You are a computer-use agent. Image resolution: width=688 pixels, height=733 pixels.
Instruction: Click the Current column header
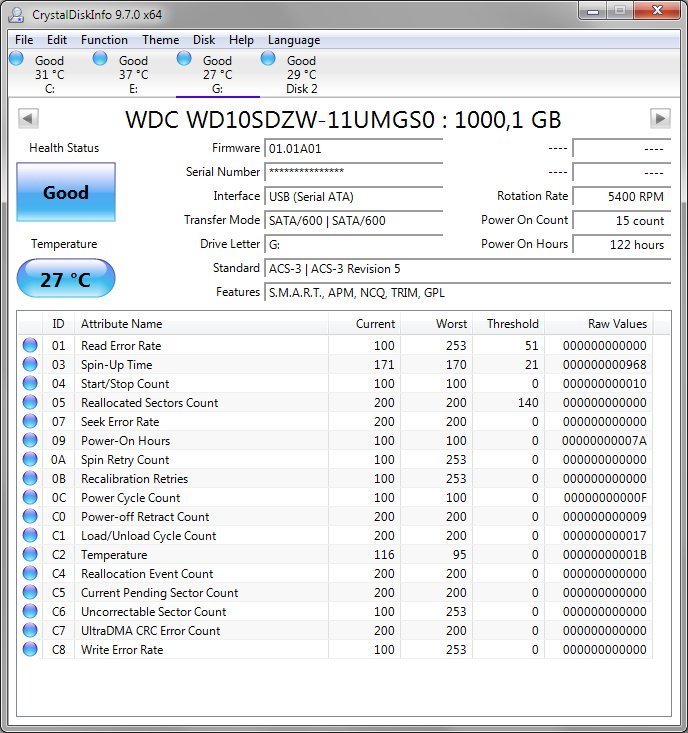coord(364,323)
